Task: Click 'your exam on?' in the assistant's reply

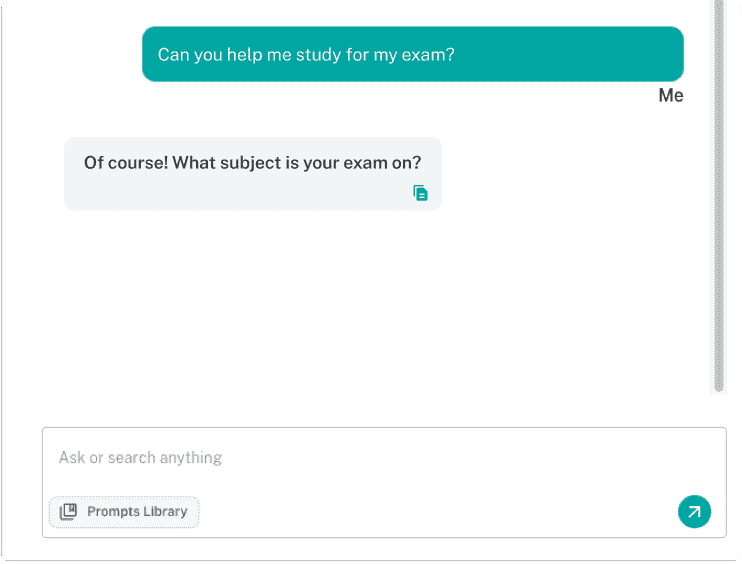Action: 362,162
